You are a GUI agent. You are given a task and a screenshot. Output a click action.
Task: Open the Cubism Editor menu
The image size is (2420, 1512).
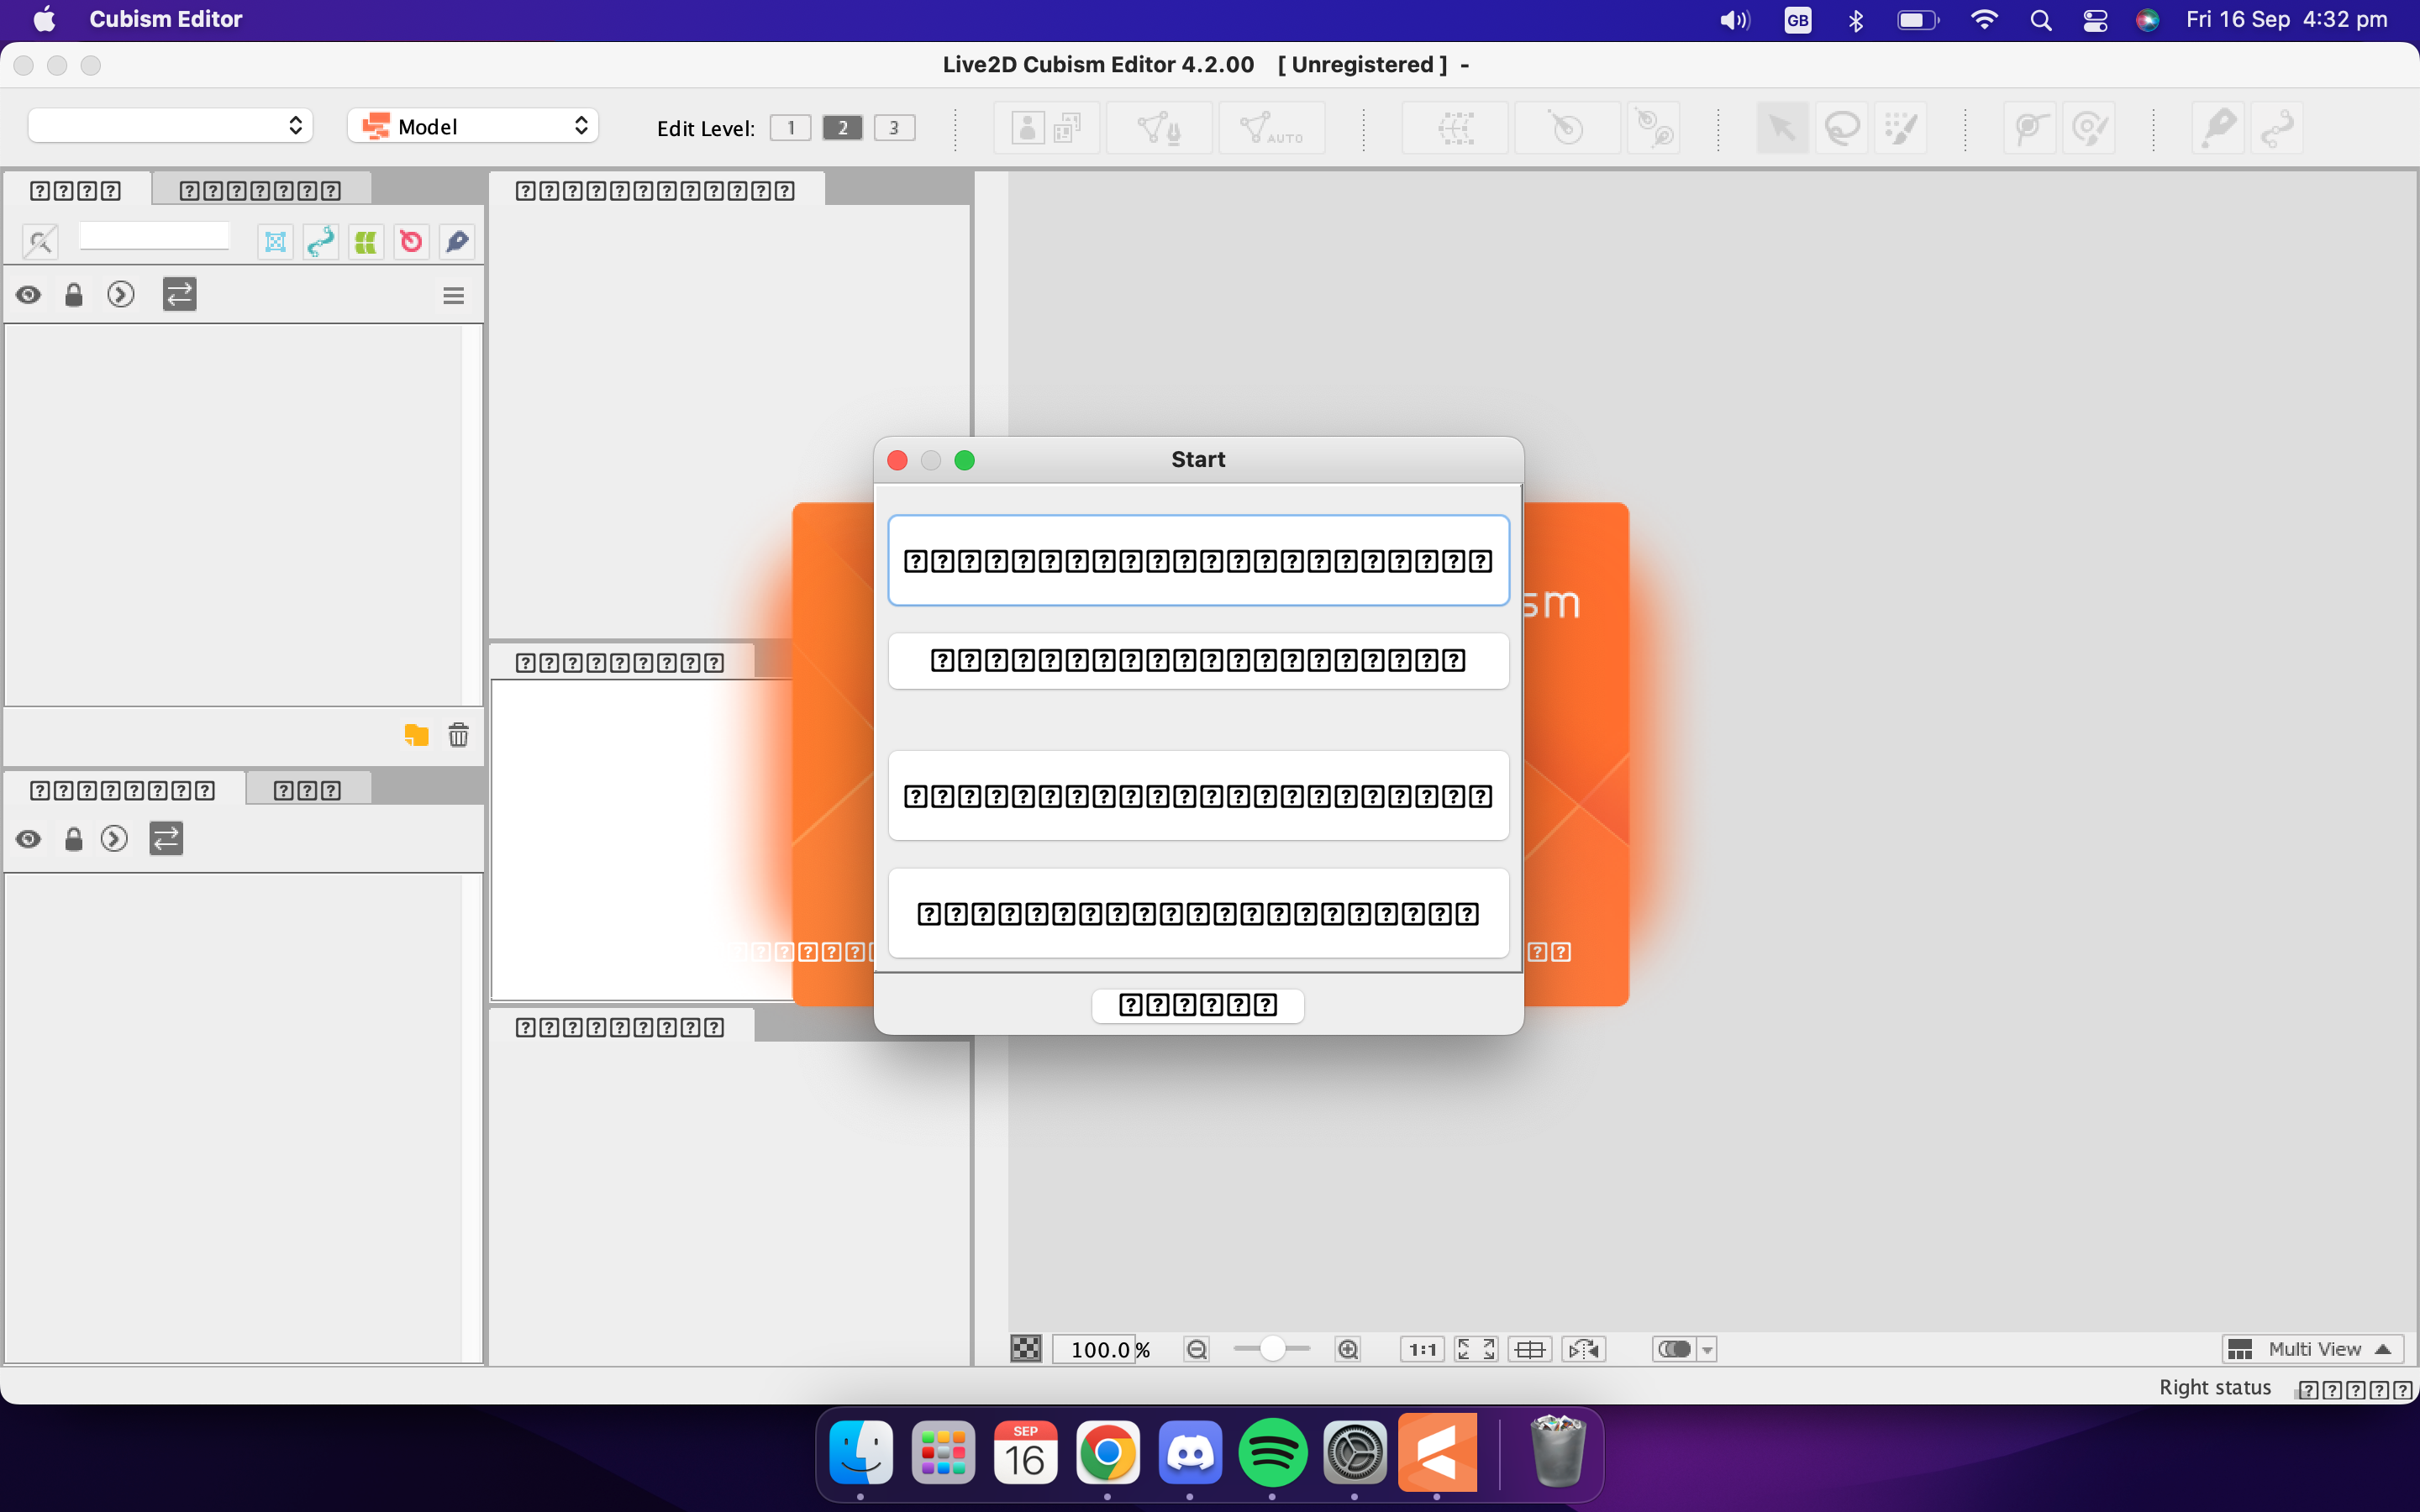pos(165,19)
